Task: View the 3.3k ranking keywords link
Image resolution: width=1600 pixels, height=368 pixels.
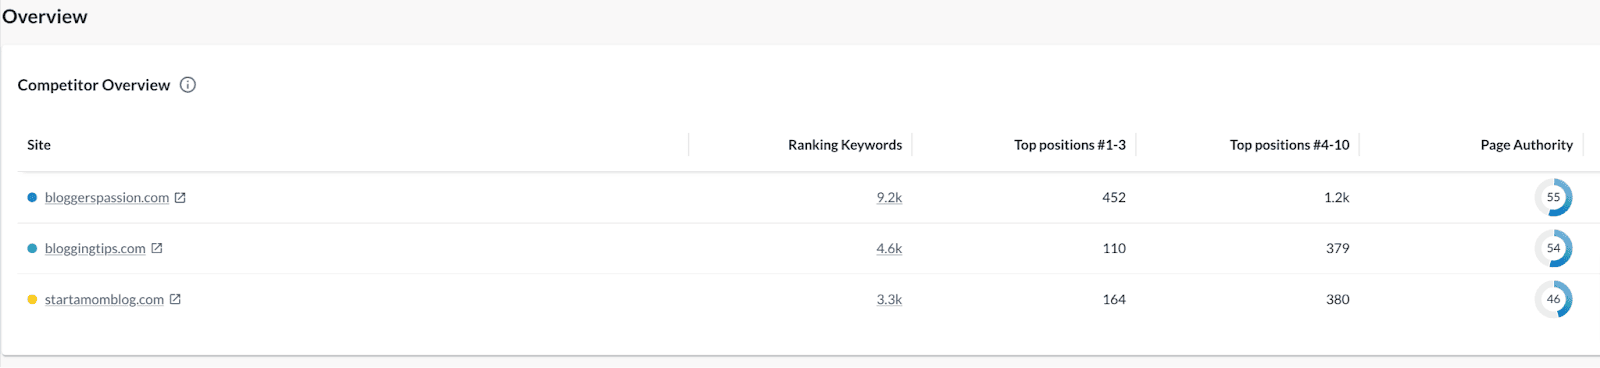Action: 889,299
